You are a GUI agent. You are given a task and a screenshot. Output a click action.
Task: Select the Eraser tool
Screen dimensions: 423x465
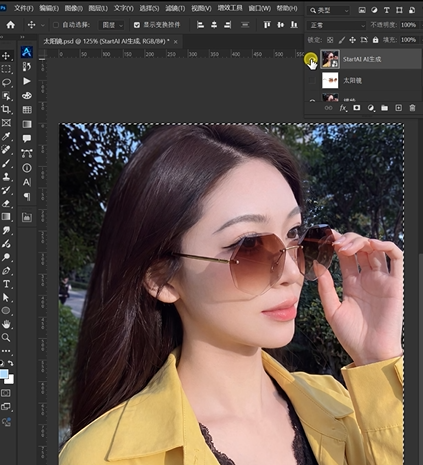[6, 203]
